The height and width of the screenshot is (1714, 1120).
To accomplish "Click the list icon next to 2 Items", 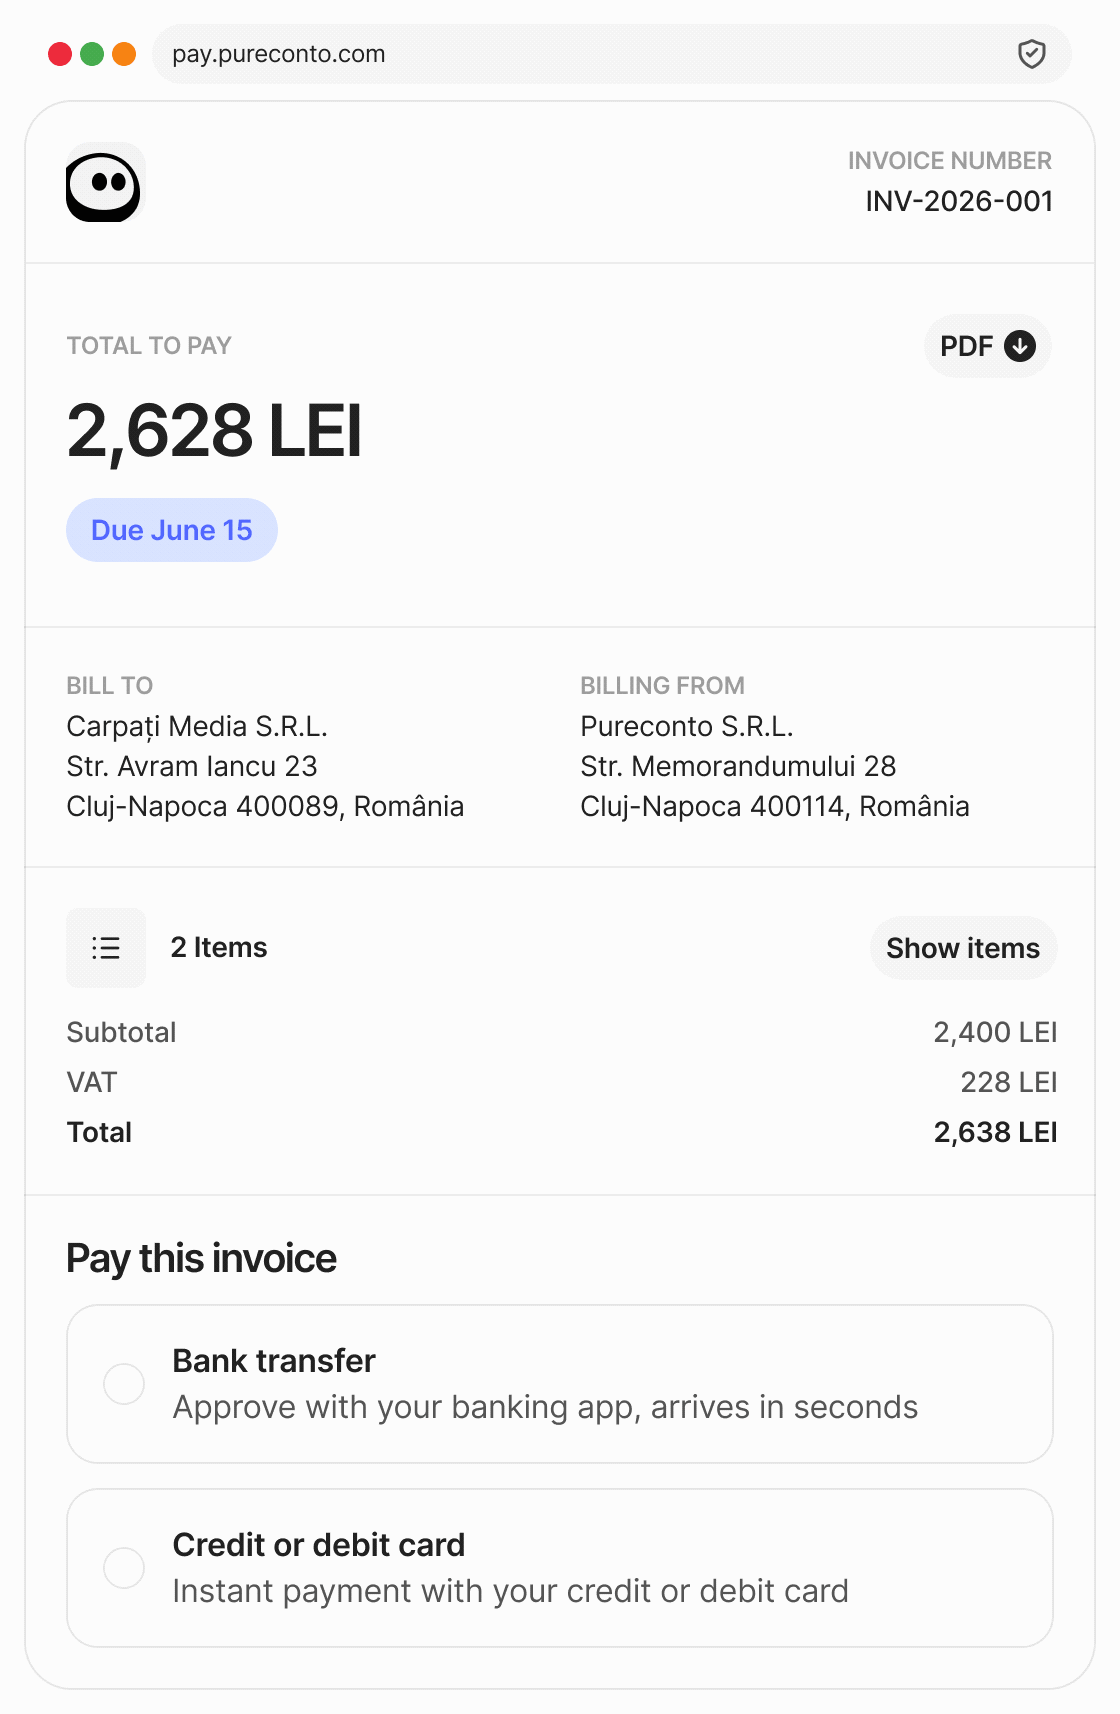I will point(106,947).
